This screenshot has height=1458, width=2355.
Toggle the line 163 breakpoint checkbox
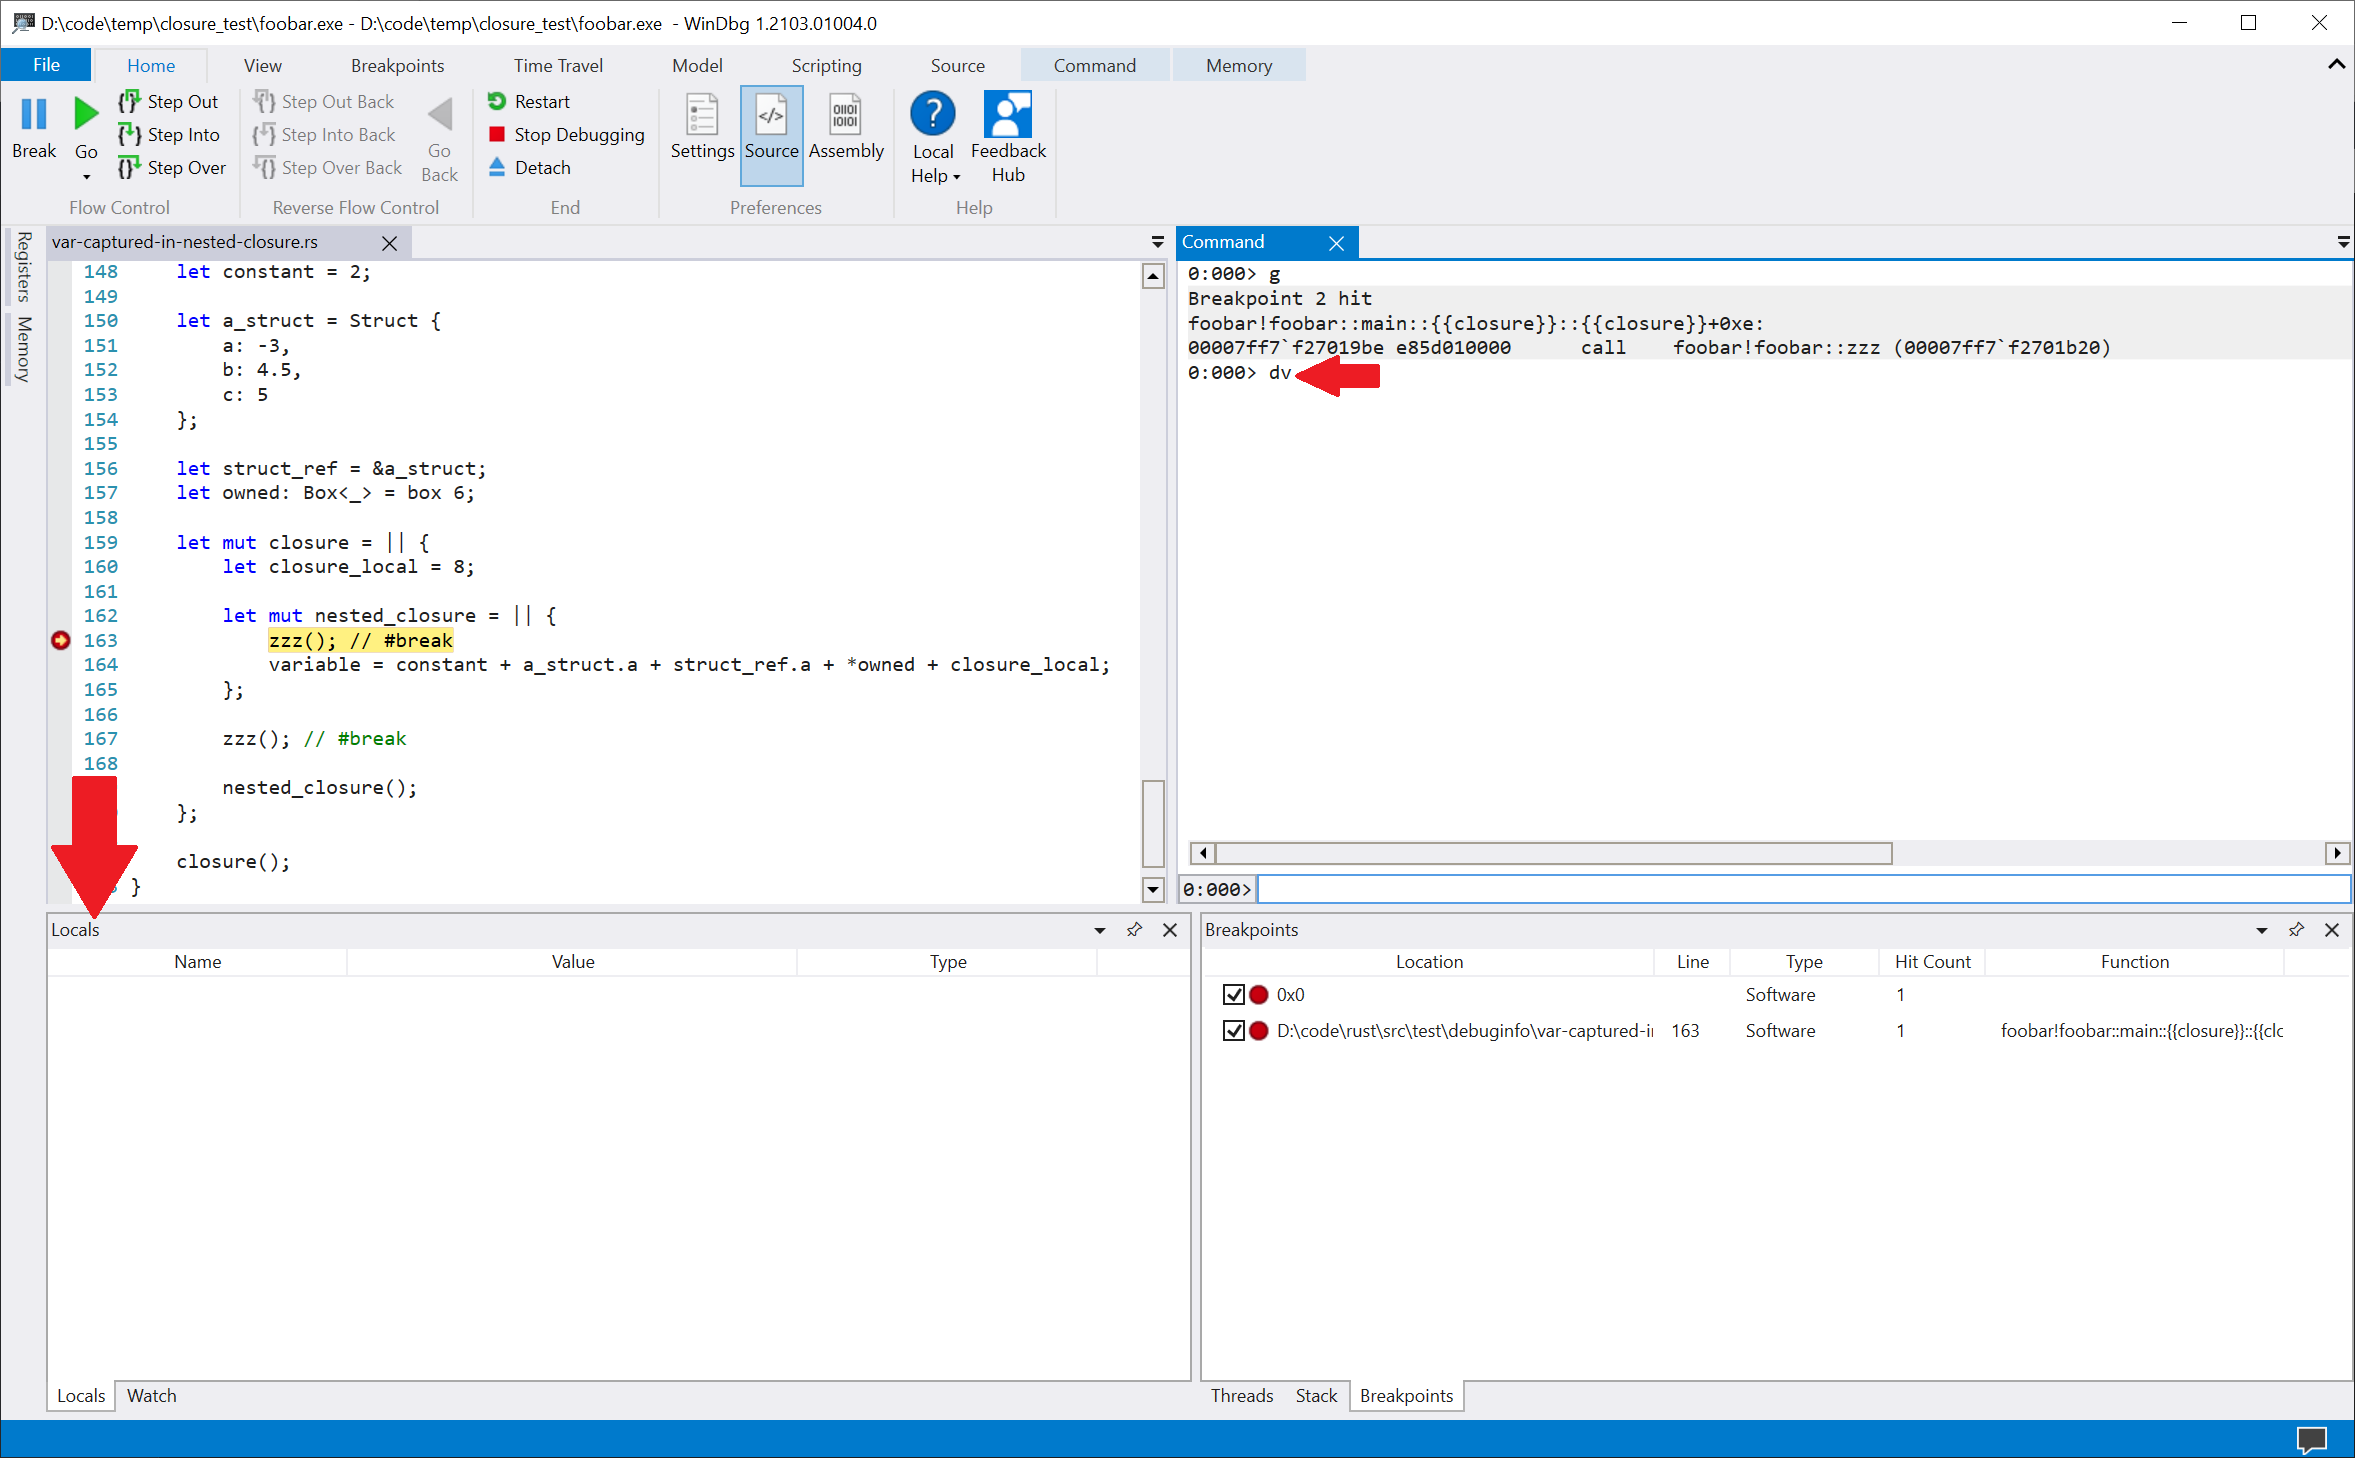1233,1030
